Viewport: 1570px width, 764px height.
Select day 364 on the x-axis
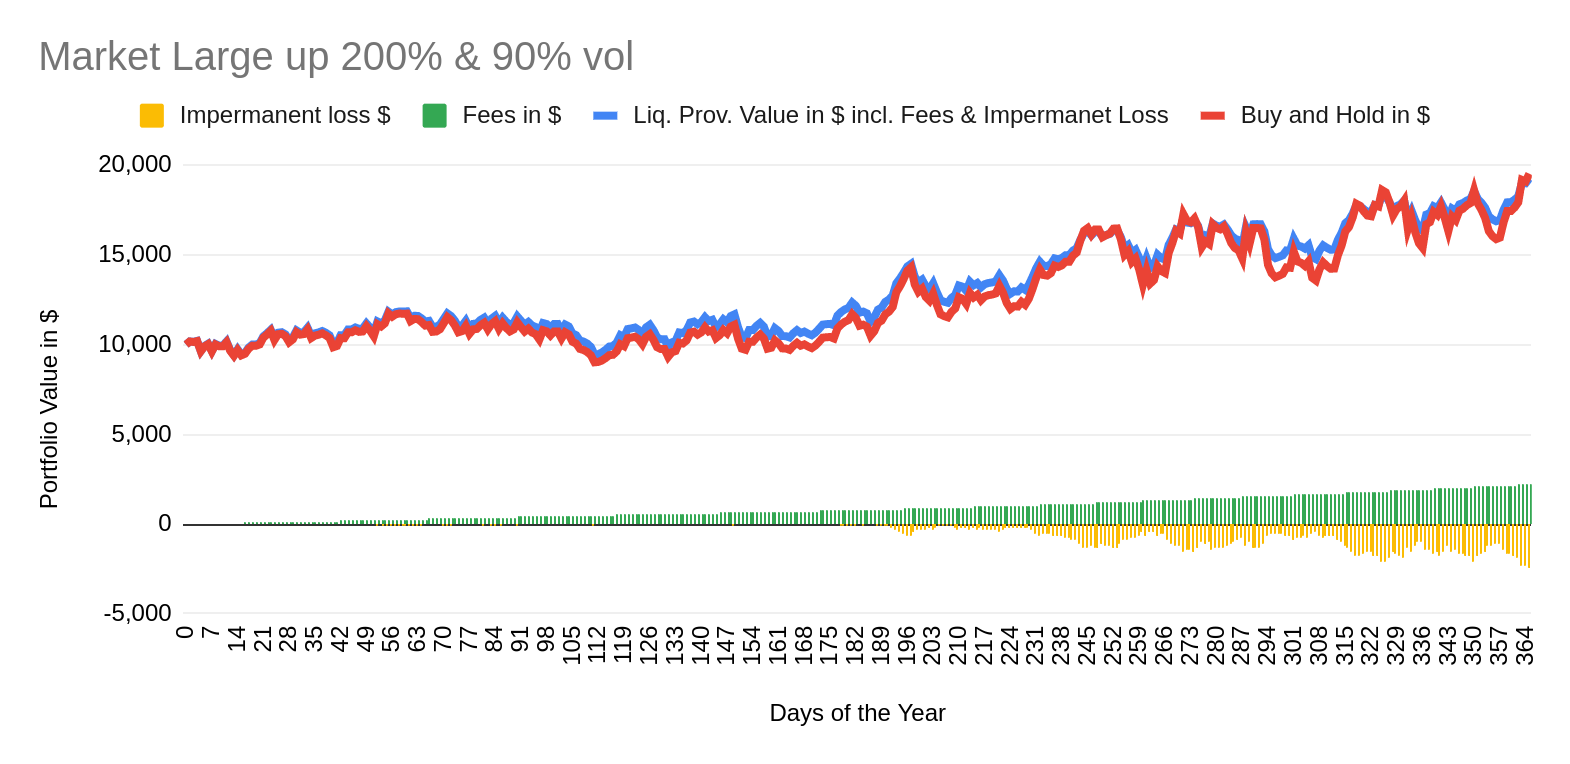point(1525,645)
